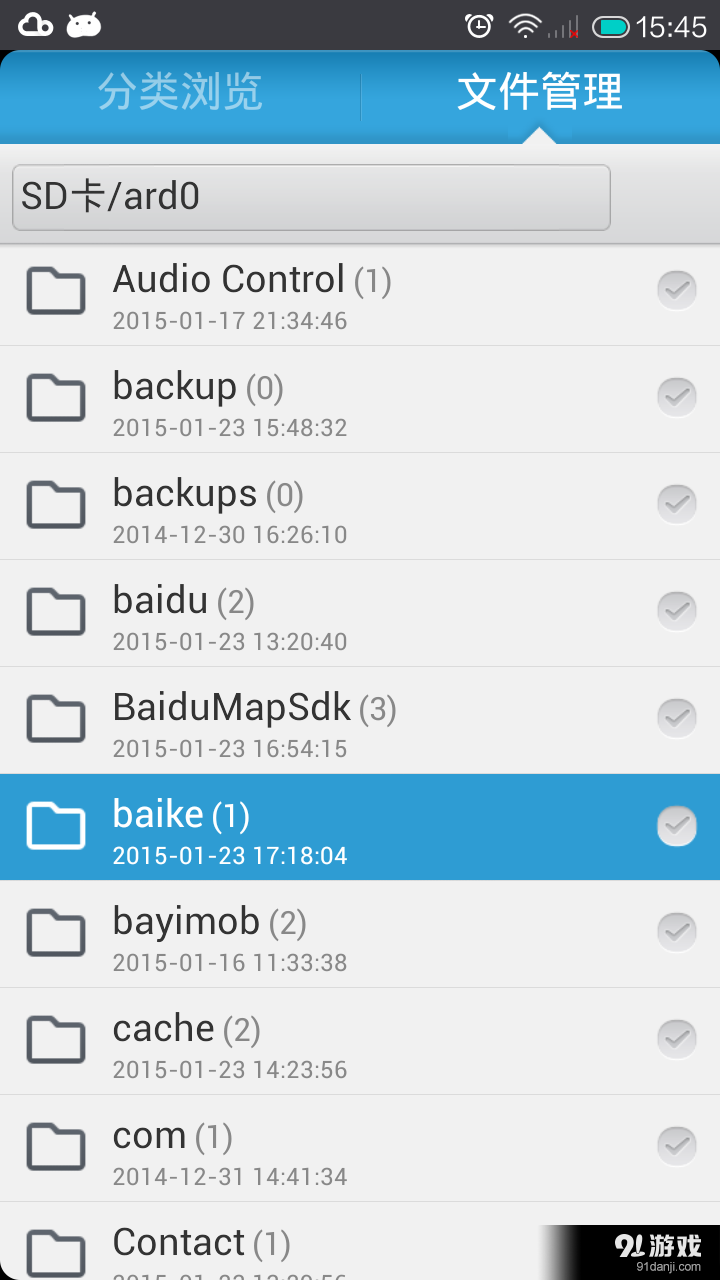This screenshot has height=1280, width=720.
Task: Check the cache folder checkbox
Action: coord(677,1039)
